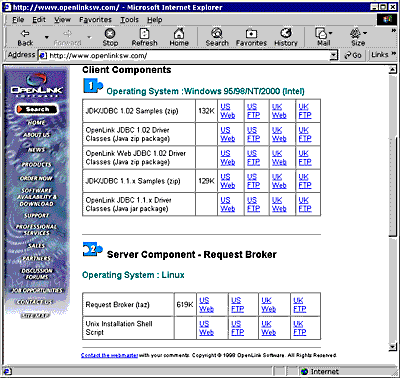Viewport: 400px width, 378px height.
Task: Open the View menu
Action: 62,20
